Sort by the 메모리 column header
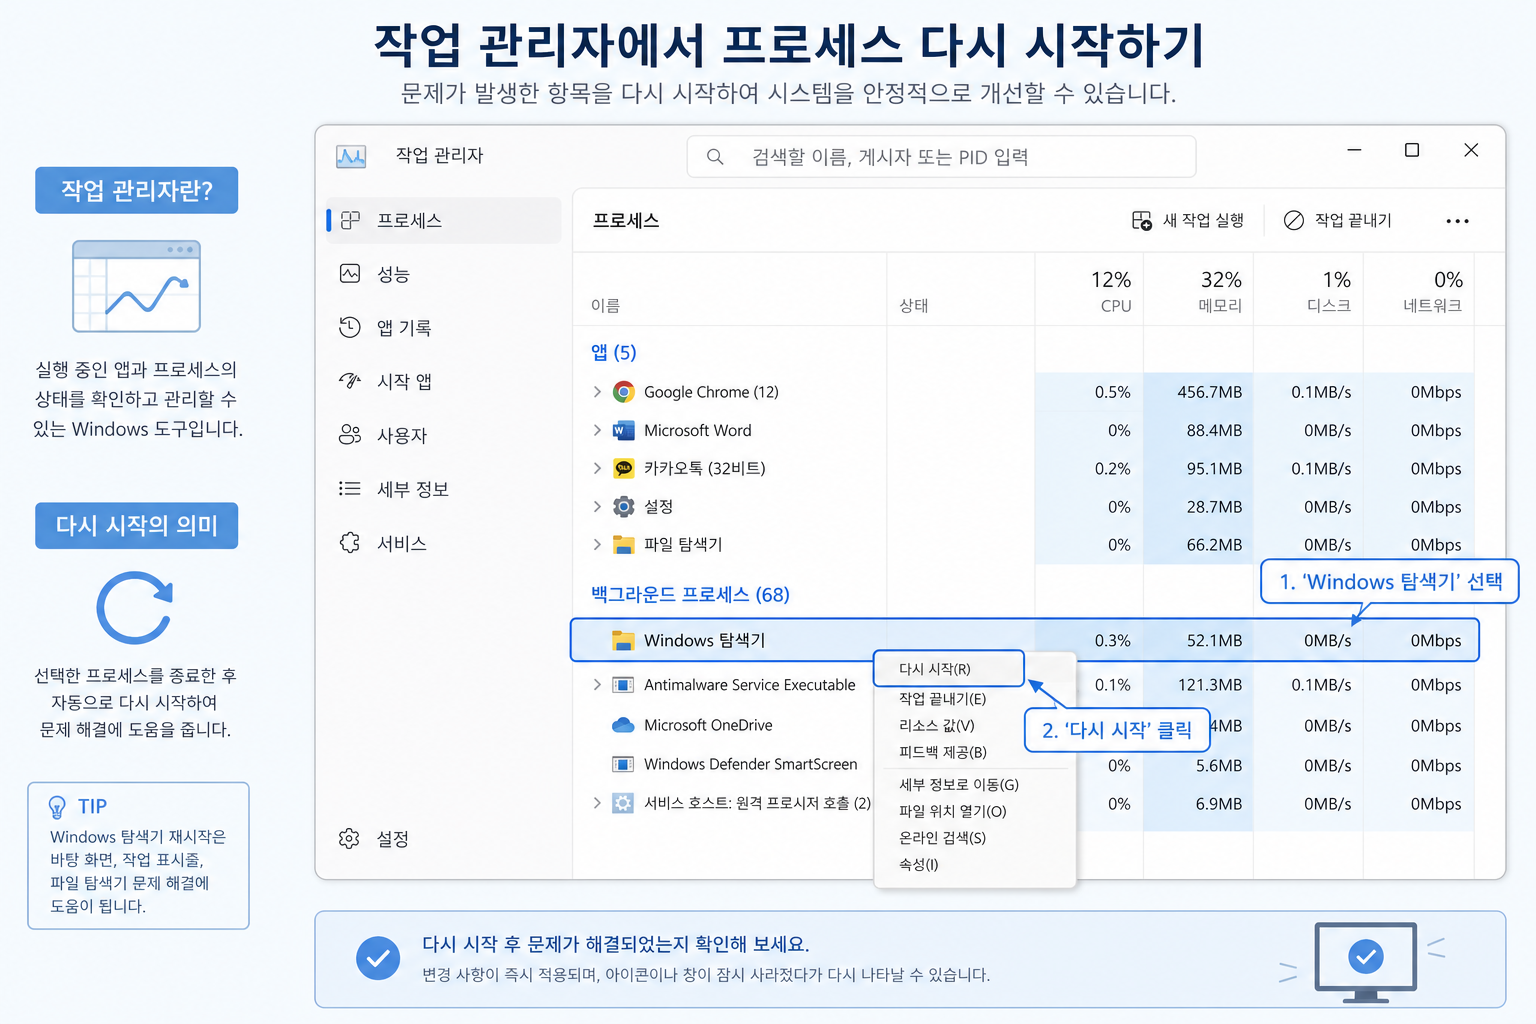This screenshot has width=1536, height=1024. coord(1198,290)
